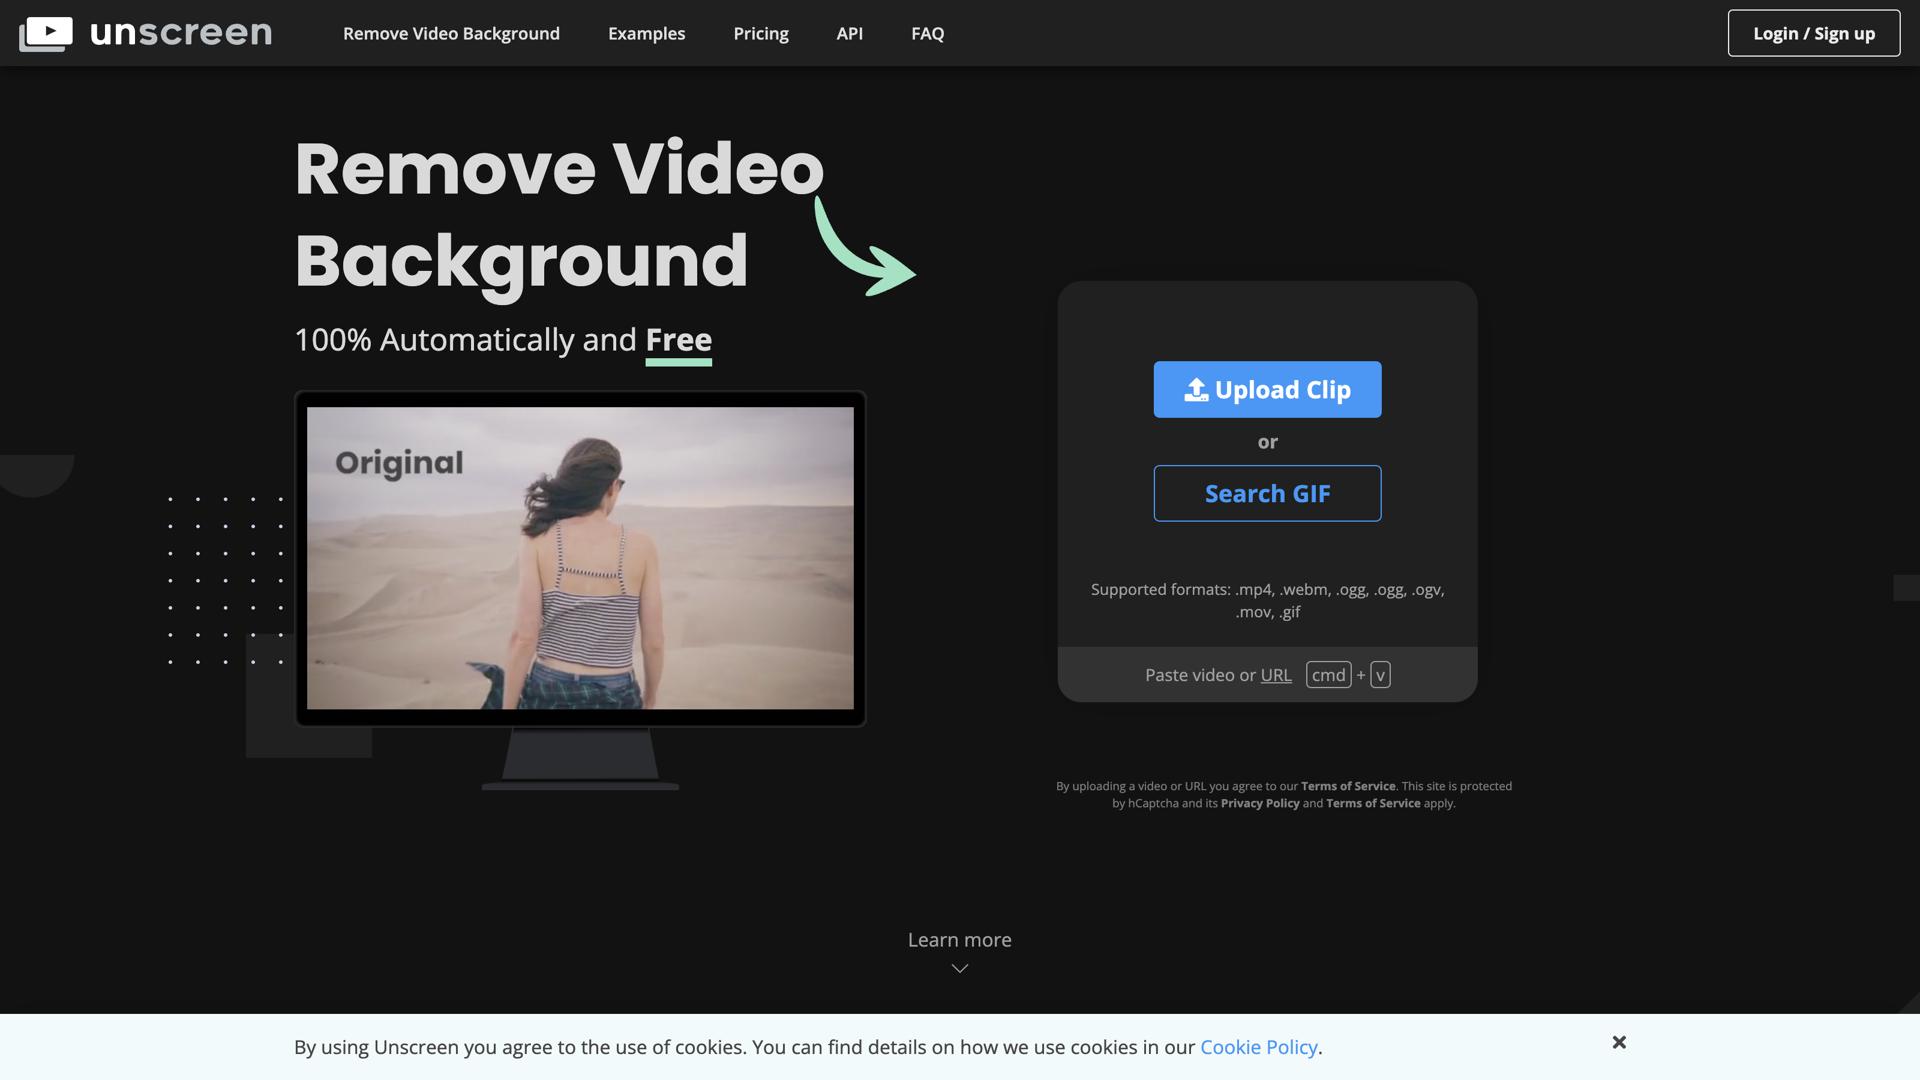Click Login / Sign up
1920x1080 pixels.
pyautogui.click(x=1813, y=33)
